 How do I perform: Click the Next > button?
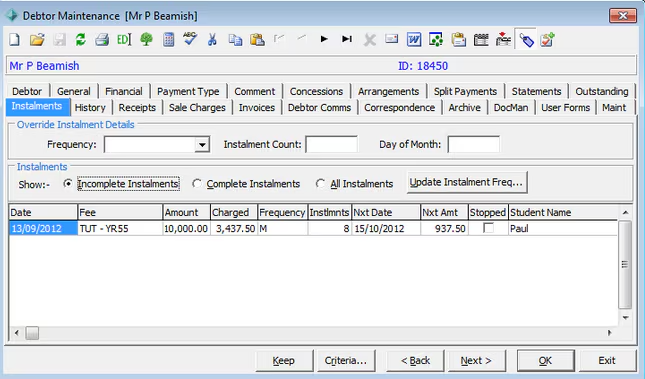tap(476, 360)
